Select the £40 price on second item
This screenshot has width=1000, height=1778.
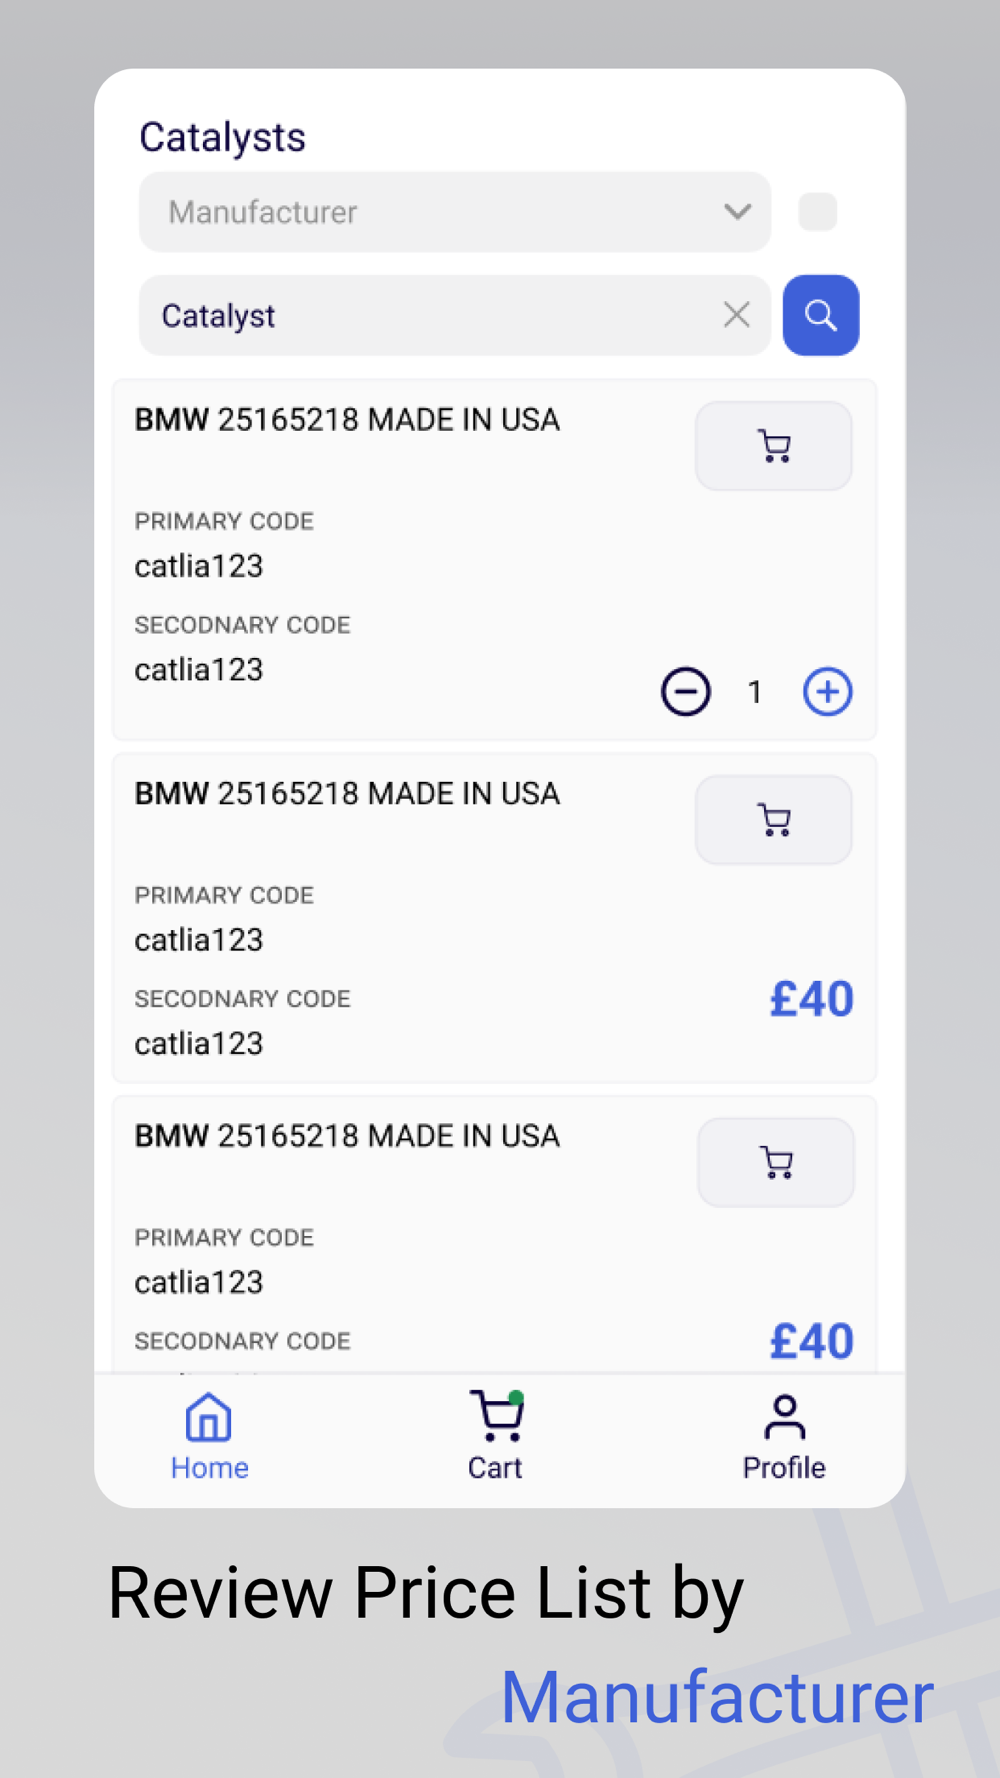(811, 999)
